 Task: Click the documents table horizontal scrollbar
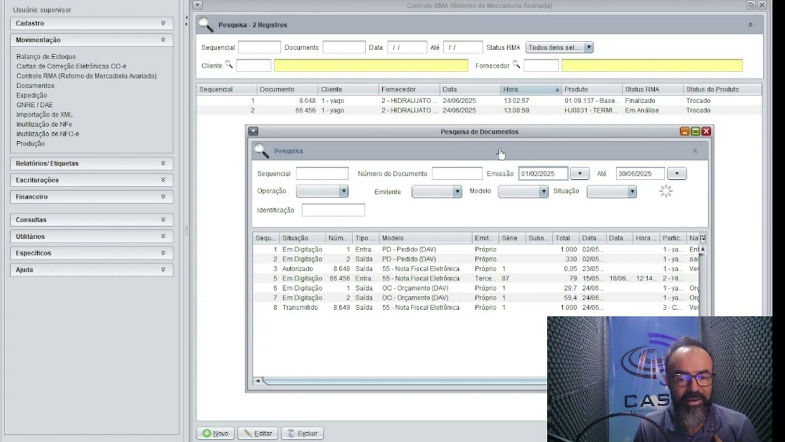[404, 381]
